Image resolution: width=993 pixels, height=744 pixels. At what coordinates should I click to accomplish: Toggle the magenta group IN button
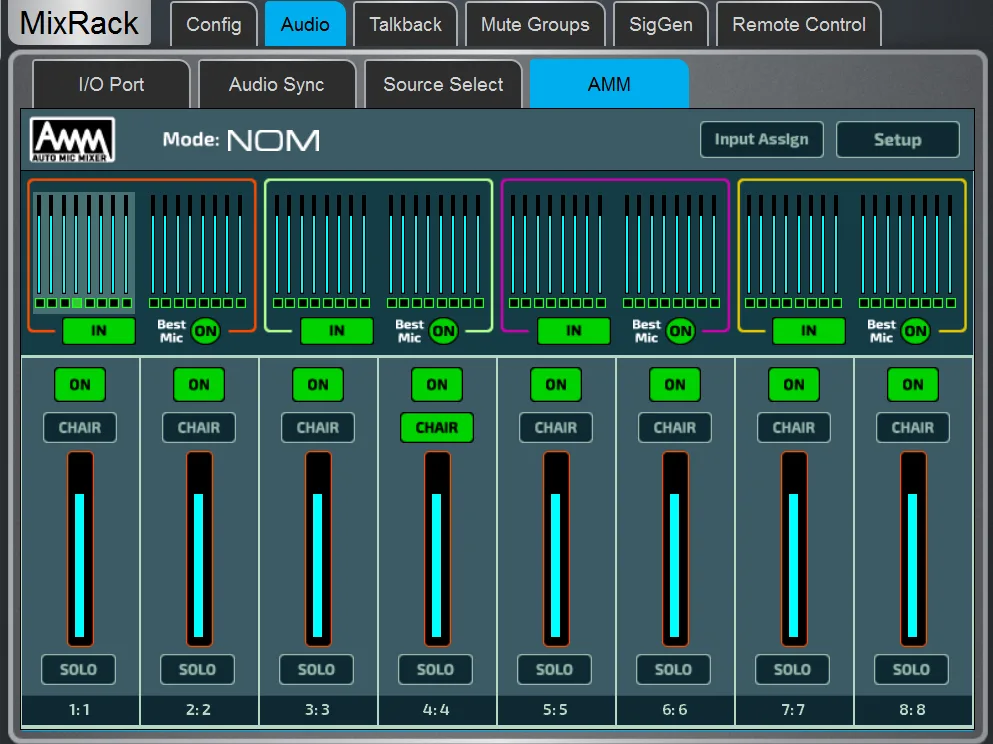(574, 331)
